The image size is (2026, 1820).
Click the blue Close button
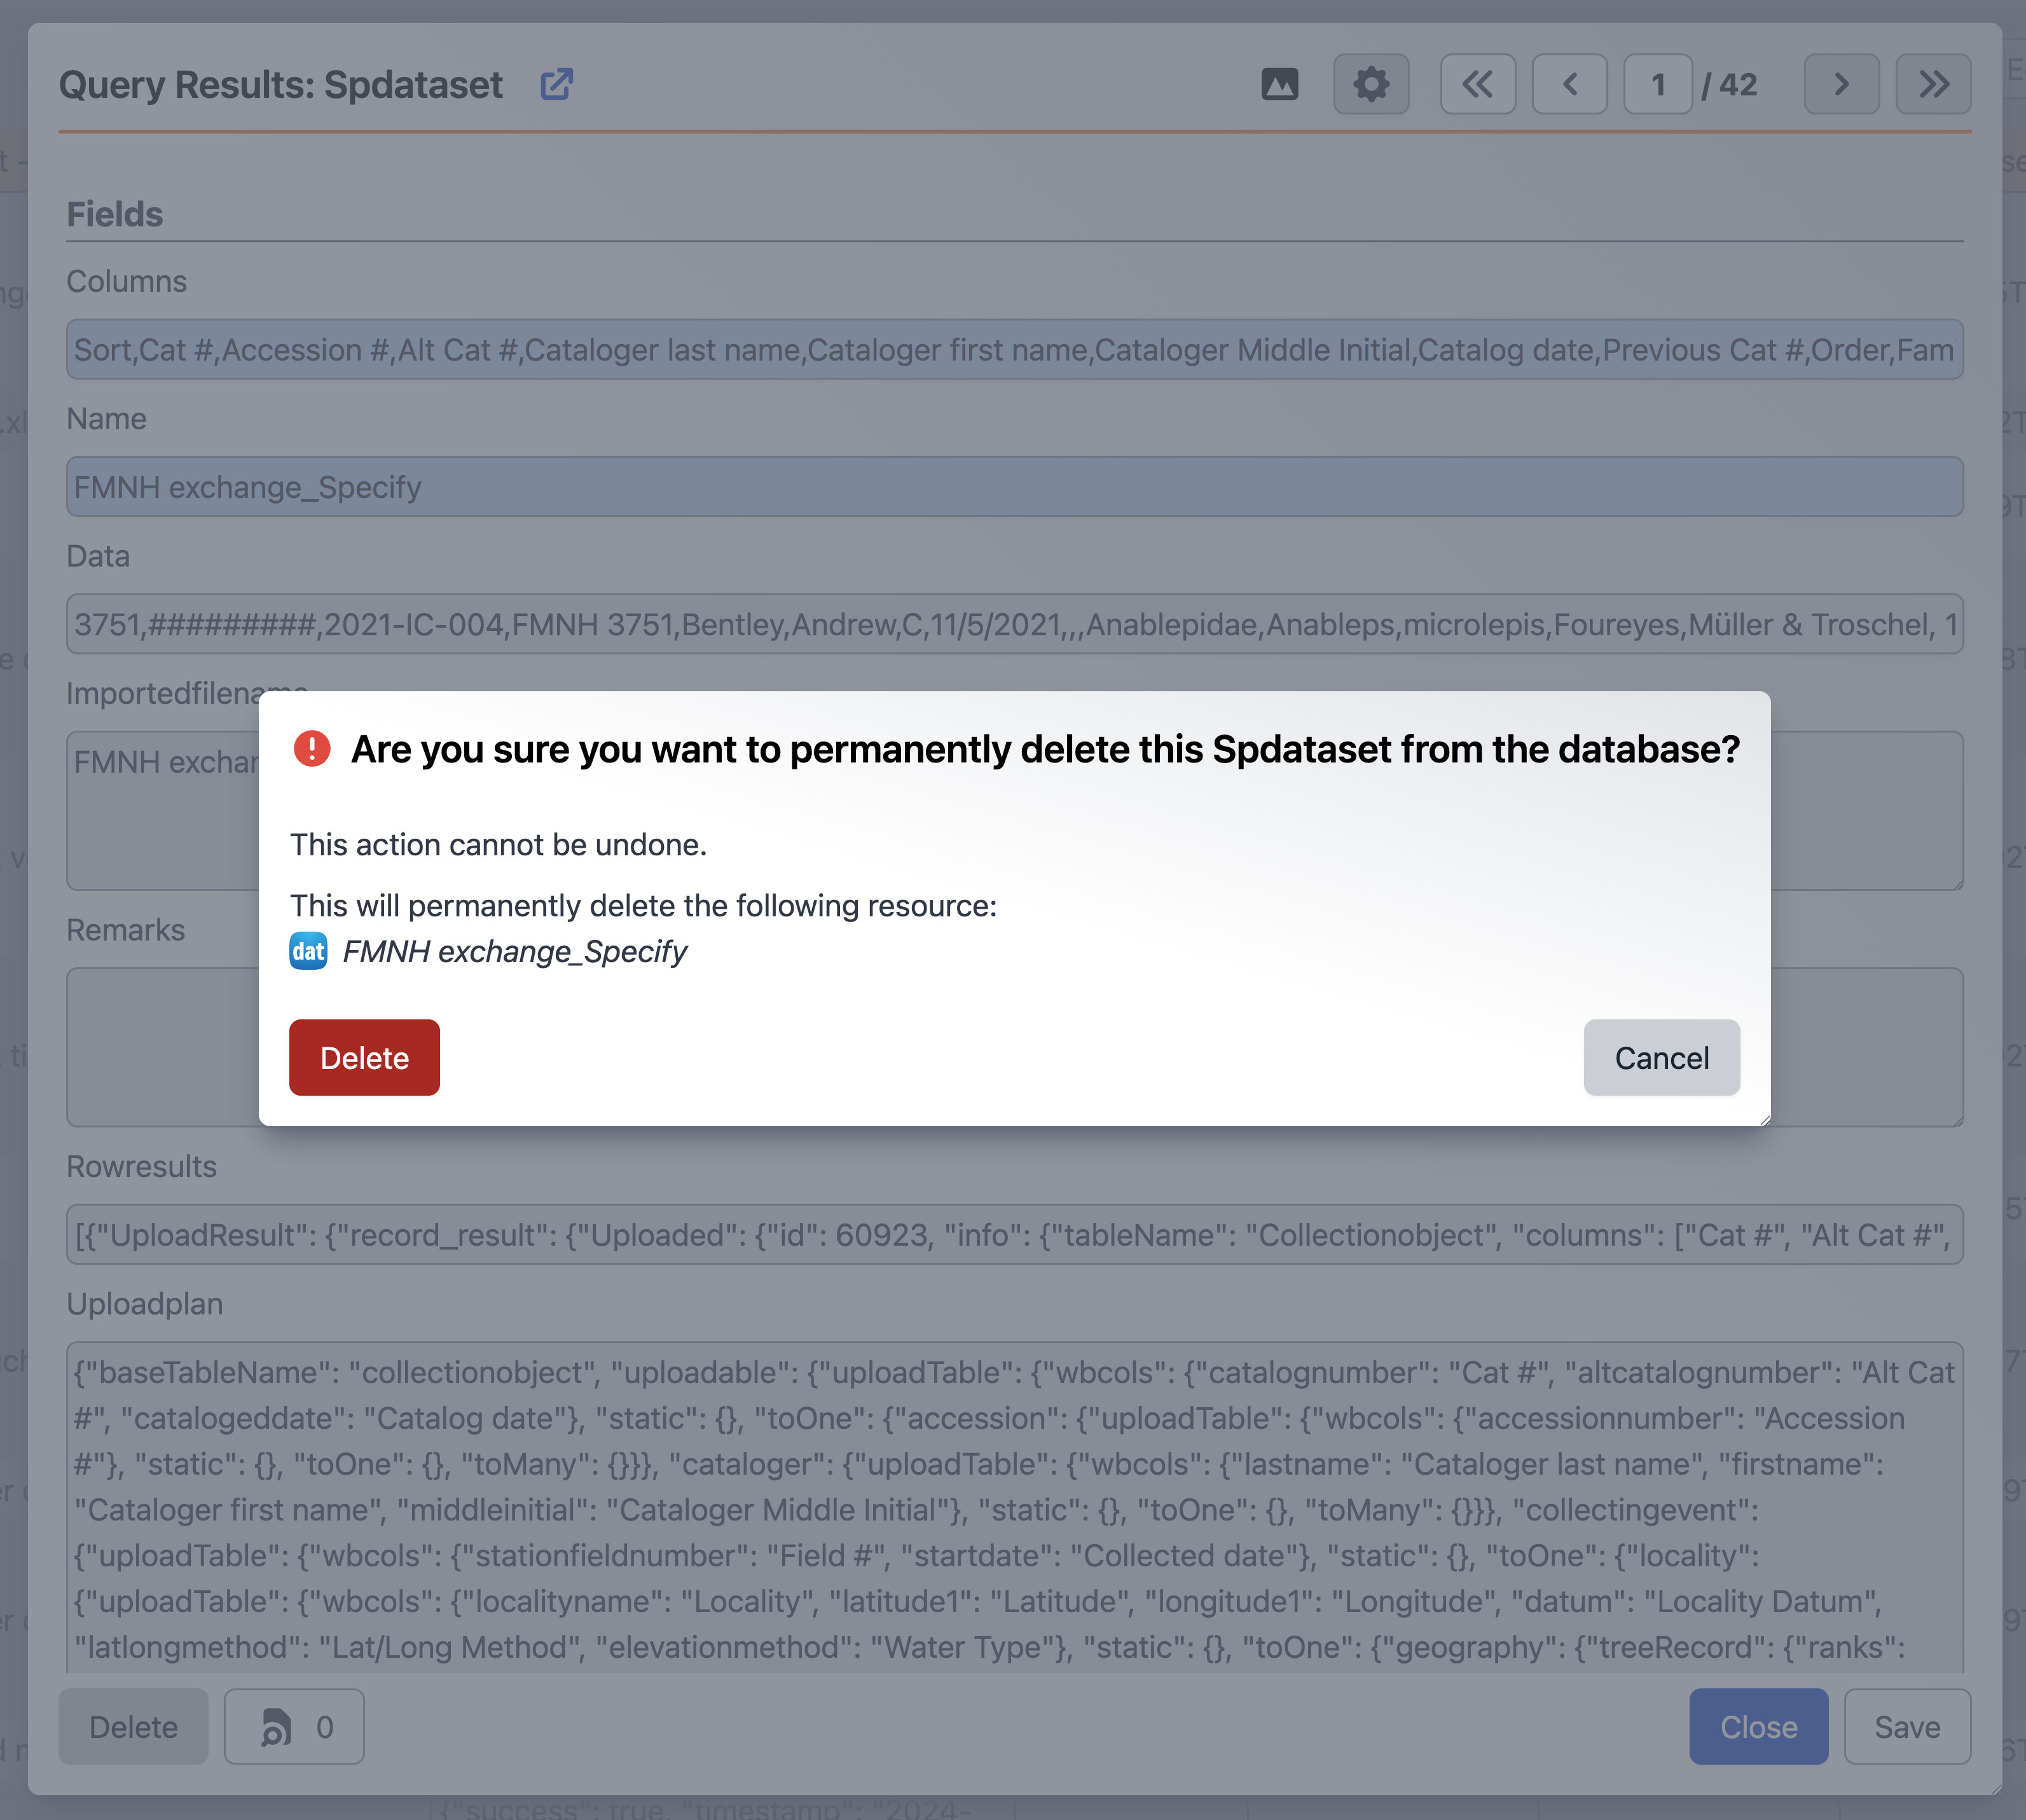pyautogui.click(x=1757, y=1727)
